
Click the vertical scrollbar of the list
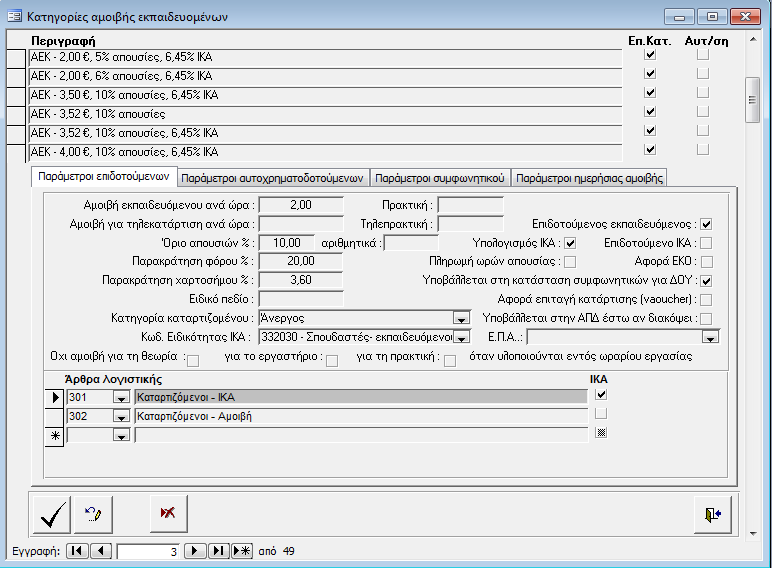[753, 100]
